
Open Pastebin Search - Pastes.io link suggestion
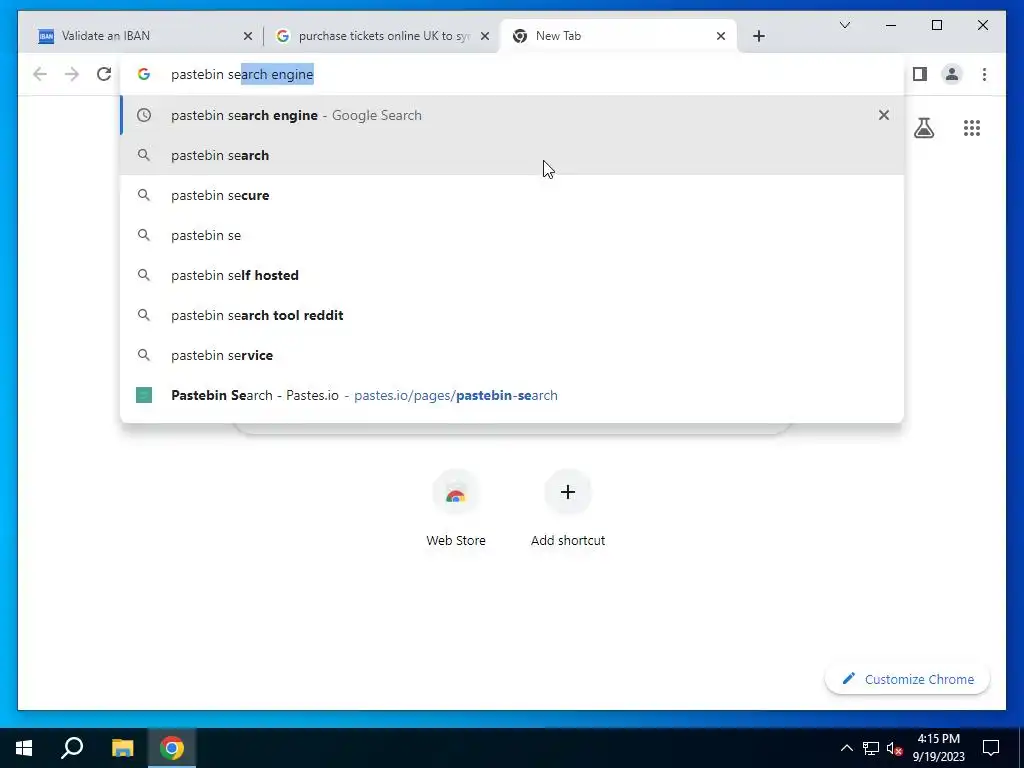512,395
